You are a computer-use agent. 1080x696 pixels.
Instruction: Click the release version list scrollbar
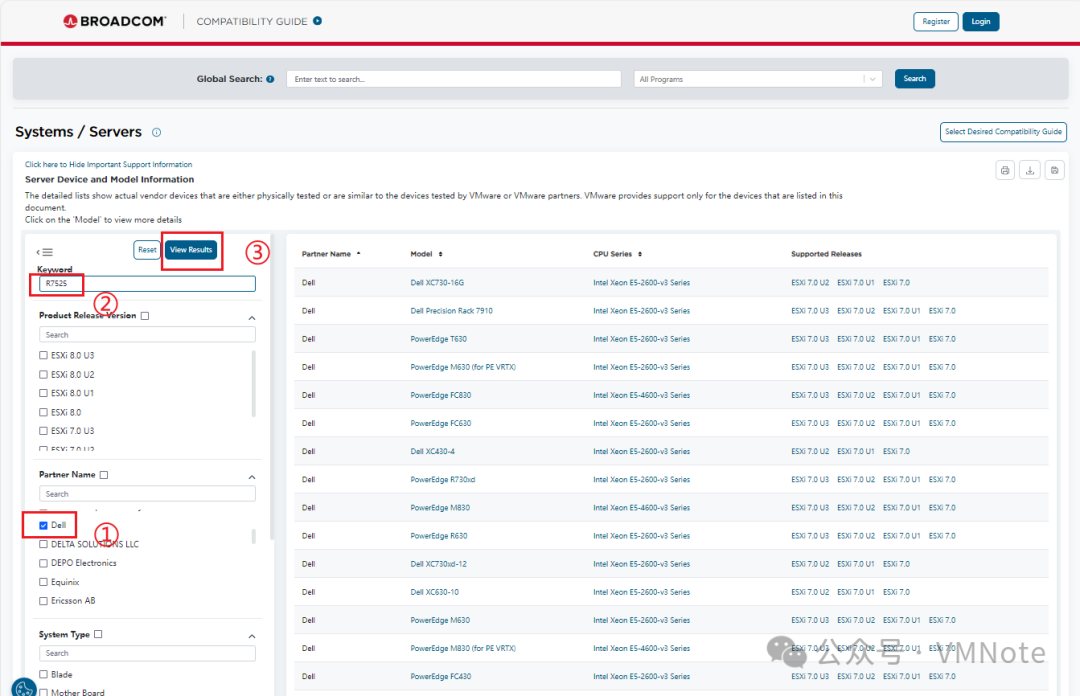pyautogui.click(x=253, y=384)
